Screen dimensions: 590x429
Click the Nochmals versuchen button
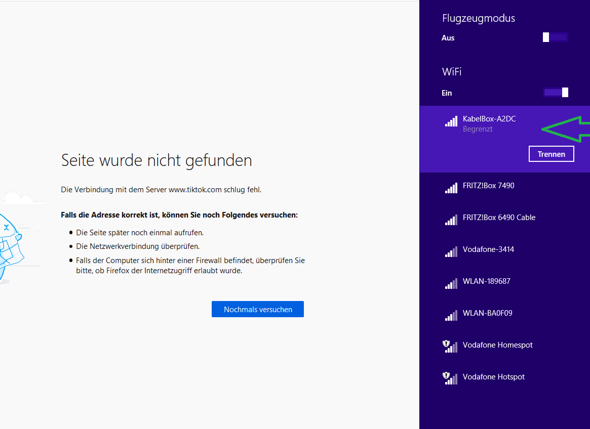tap(258, 309)
